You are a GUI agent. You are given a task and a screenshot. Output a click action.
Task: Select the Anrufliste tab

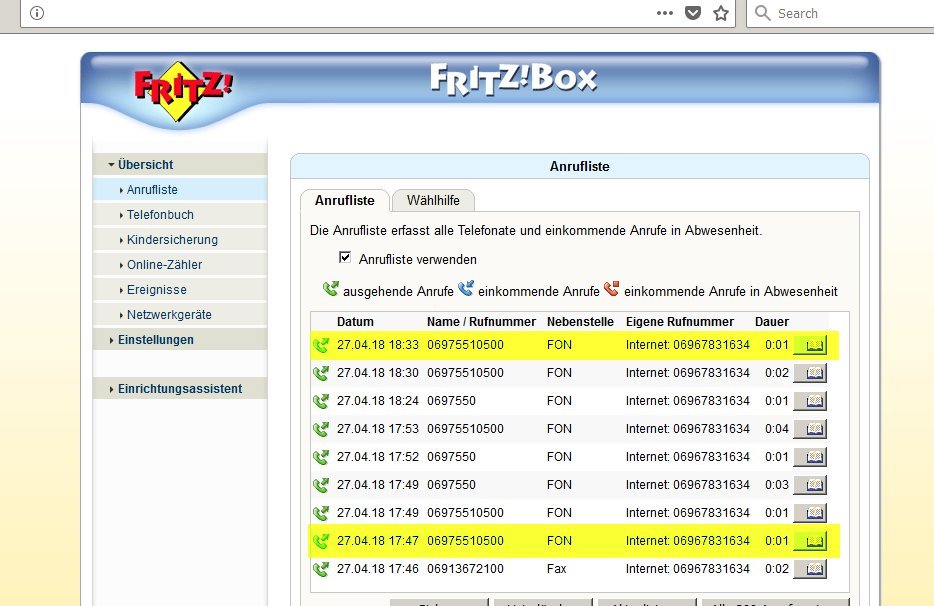[x=345, y=201]
